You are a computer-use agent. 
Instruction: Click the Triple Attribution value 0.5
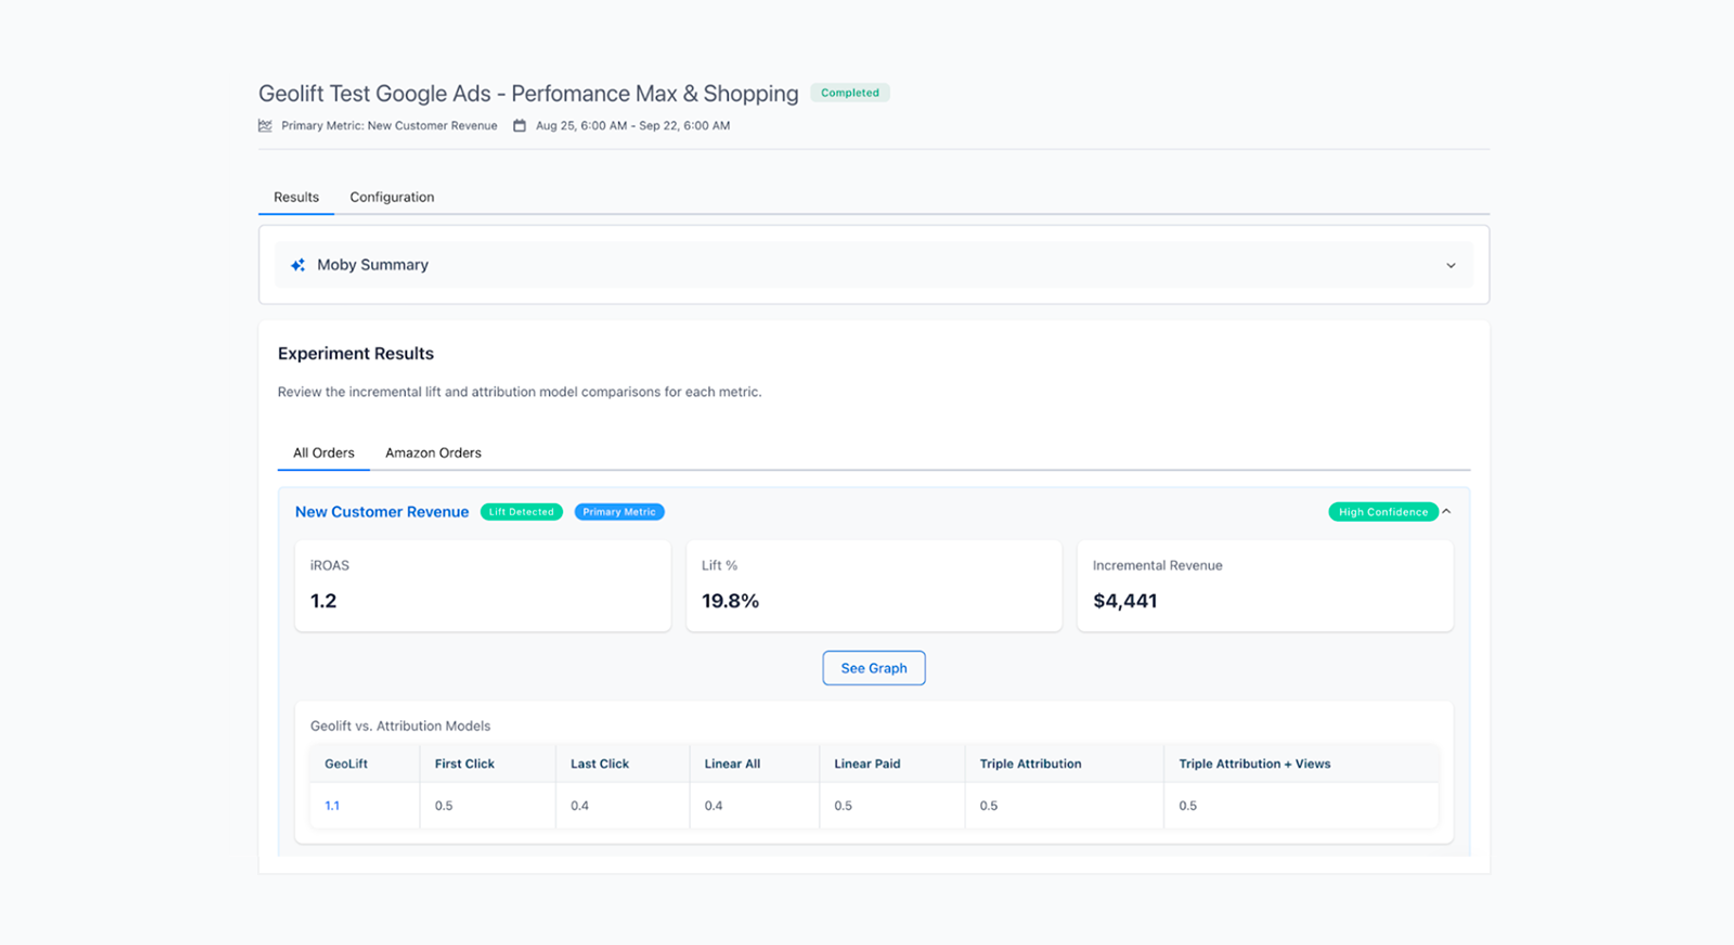(x=989, y=806)
